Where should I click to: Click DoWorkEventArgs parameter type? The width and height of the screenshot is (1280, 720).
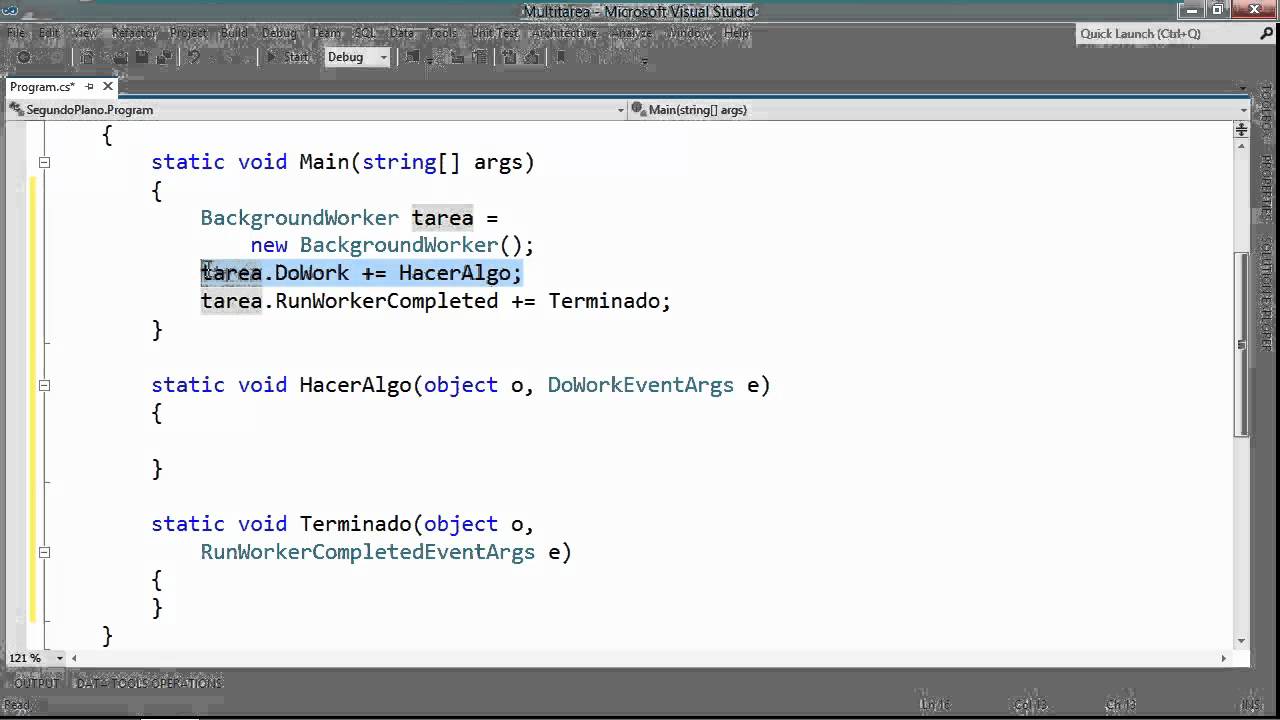(641, 385)
